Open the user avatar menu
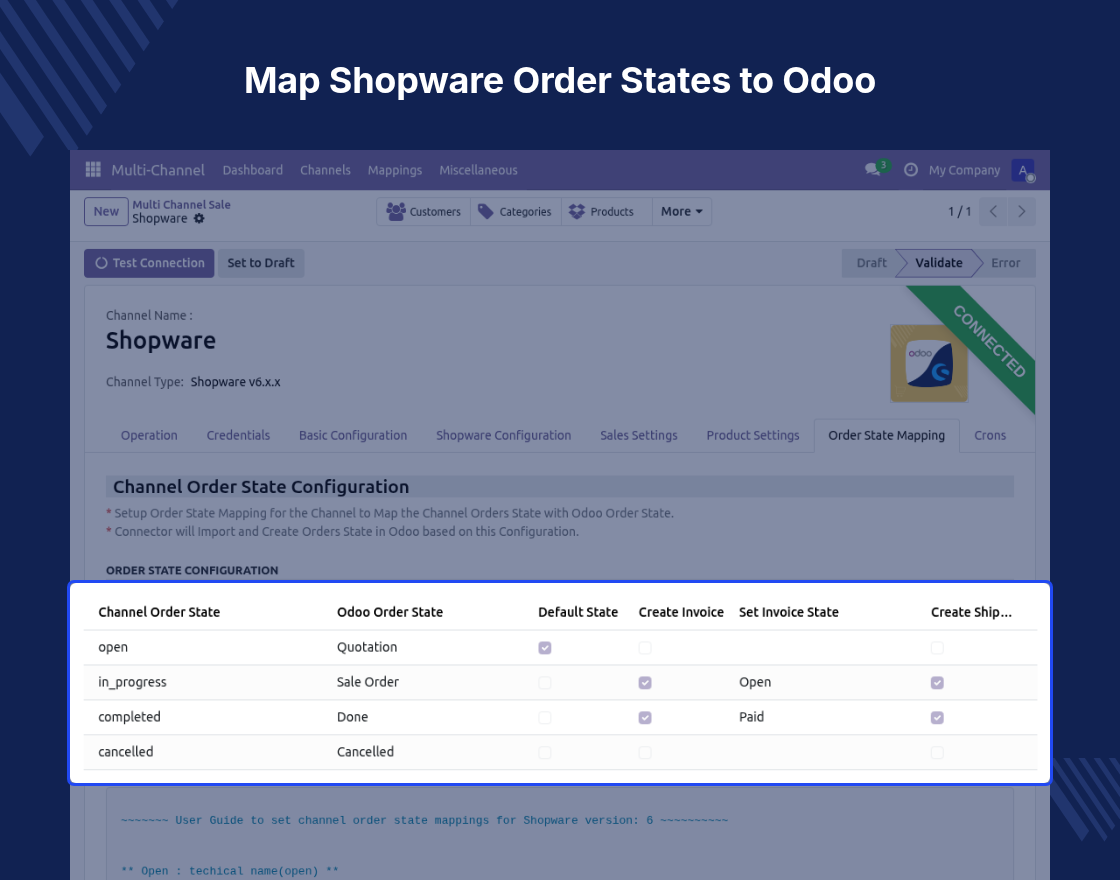The image size is (1120, 880). [1023, 170]
